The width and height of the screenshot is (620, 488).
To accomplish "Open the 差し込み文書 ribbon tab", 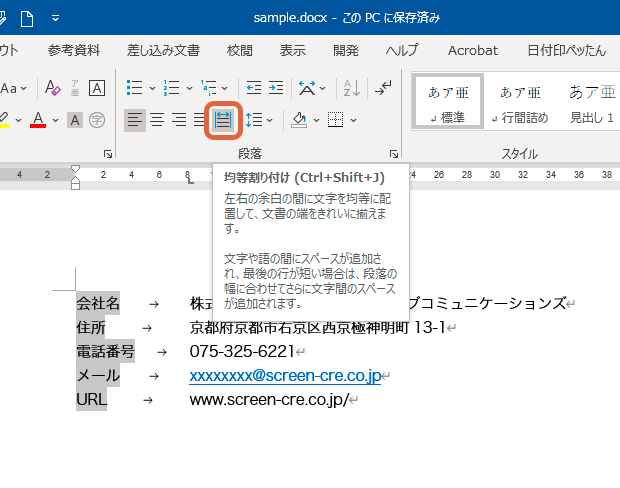I will click(x=163, y=51).
